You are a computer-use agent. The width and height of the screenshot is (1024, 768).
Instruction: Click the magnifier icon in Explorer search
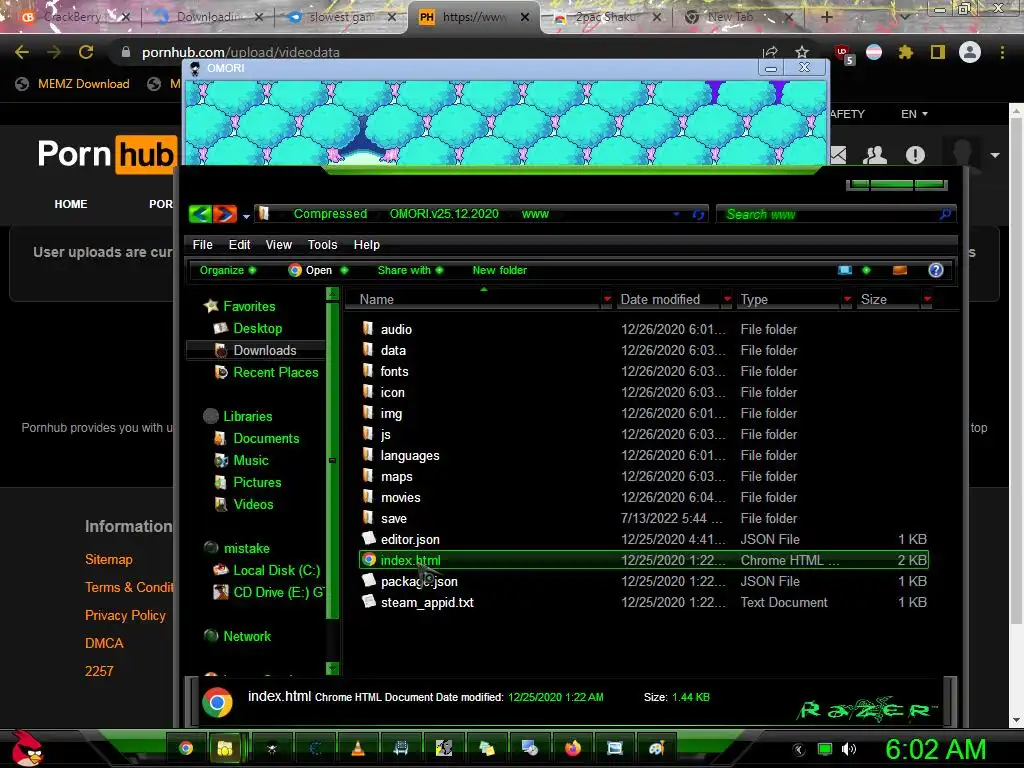[x=945, y=214]
